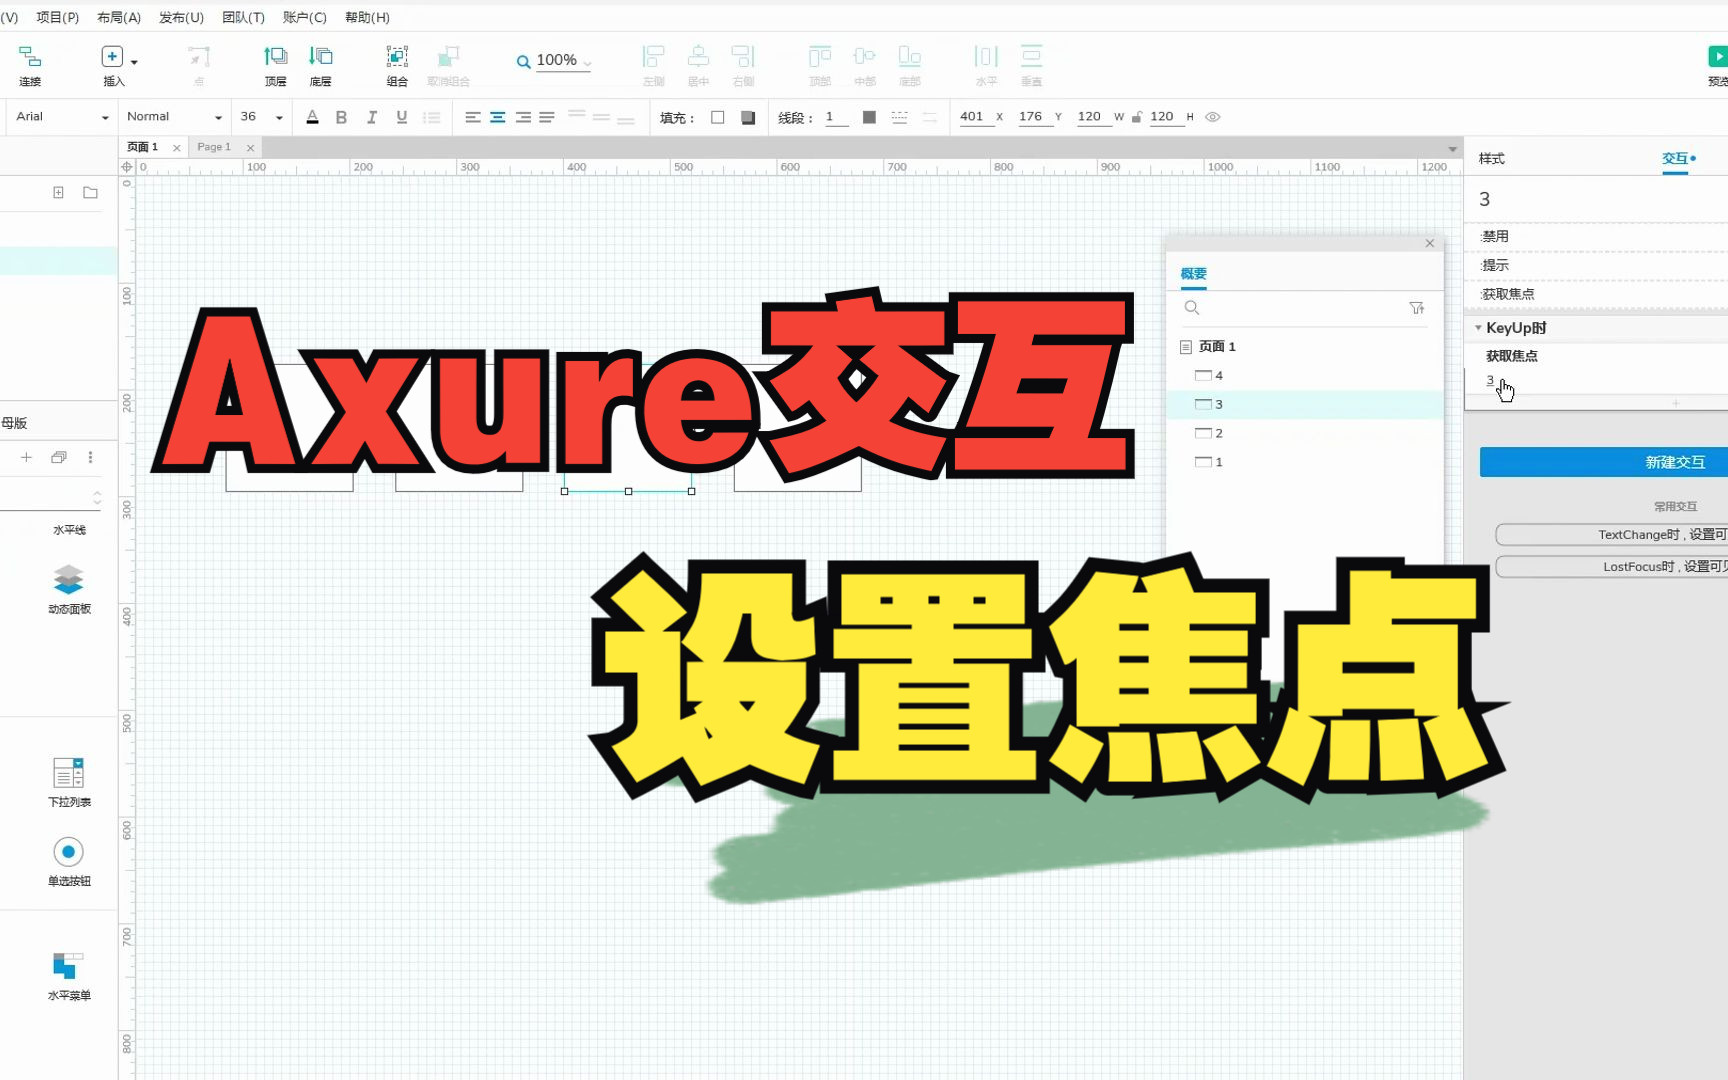Collapse the KeyUp时 interaction section
Viewport: 1728px width, 1080px height.
pos(1478,328)
